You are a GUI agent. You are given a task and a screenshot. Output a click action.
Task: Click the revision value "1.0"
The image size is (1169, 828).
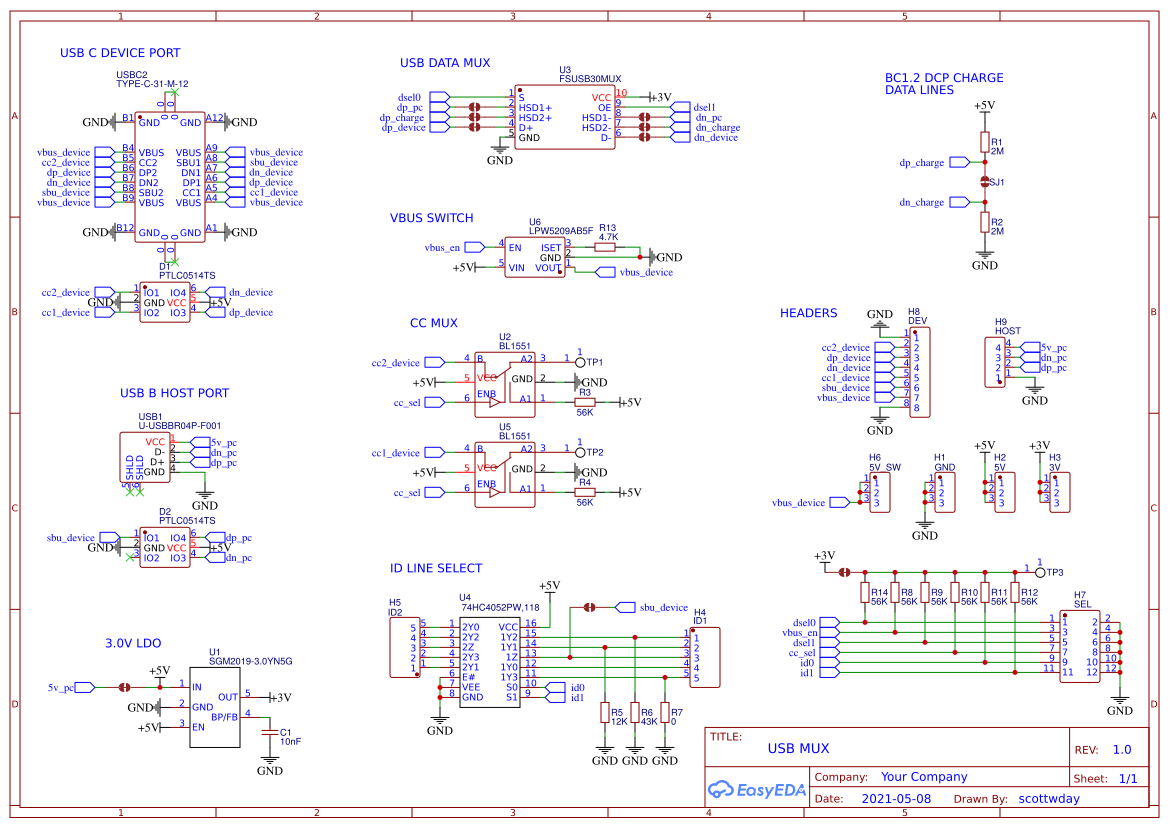pos(1122,750)
